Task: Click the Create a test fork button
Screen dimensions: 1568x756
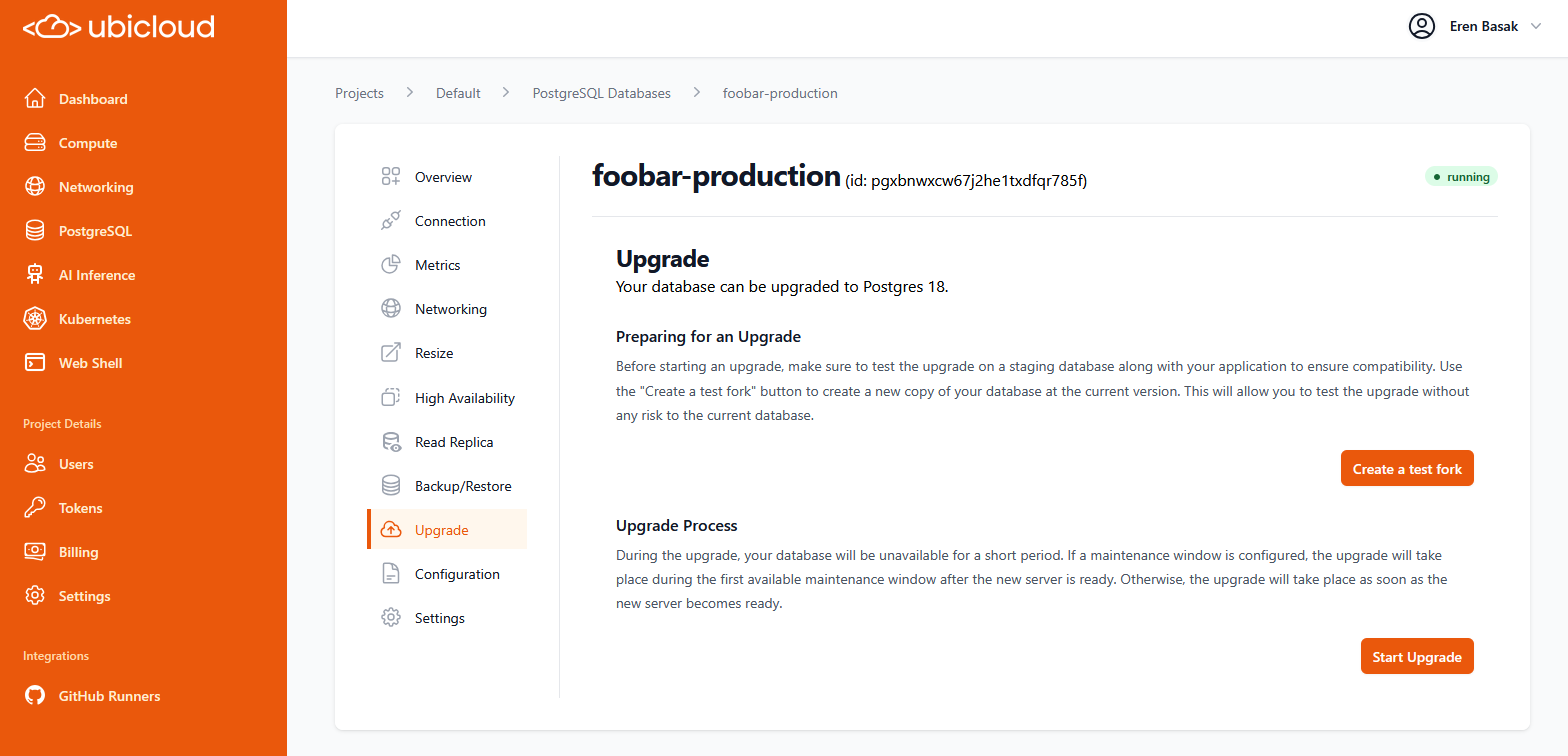Action: pyautogui.click(x=1407, y=468)
